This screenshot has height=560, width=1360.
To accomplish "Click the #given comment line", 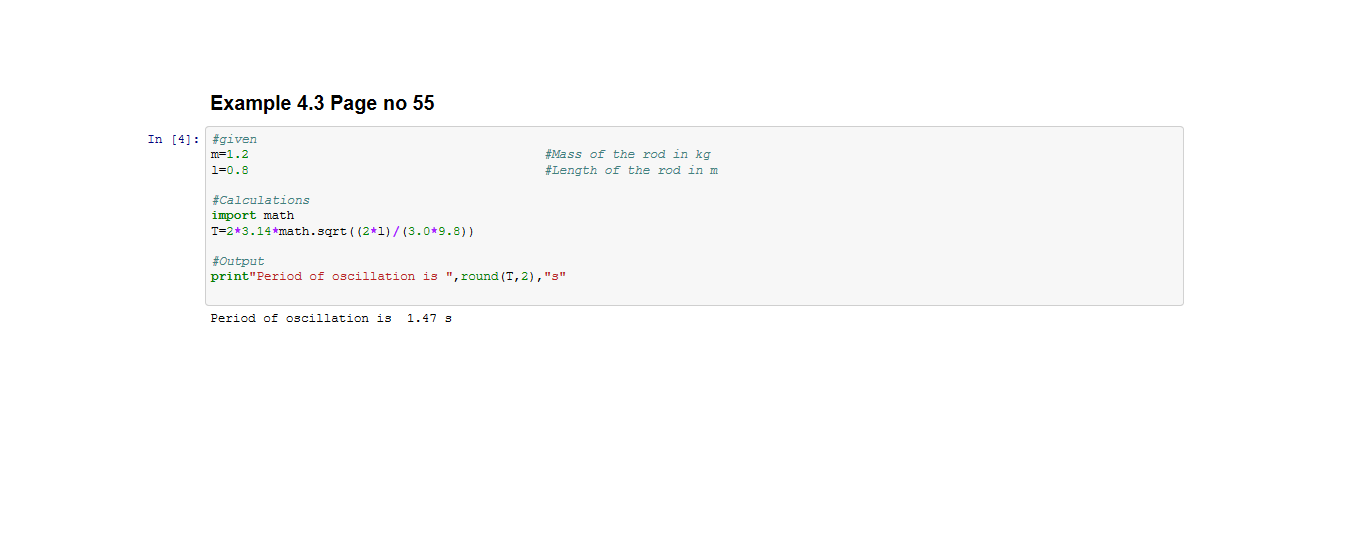I will [x=234, y=139].
